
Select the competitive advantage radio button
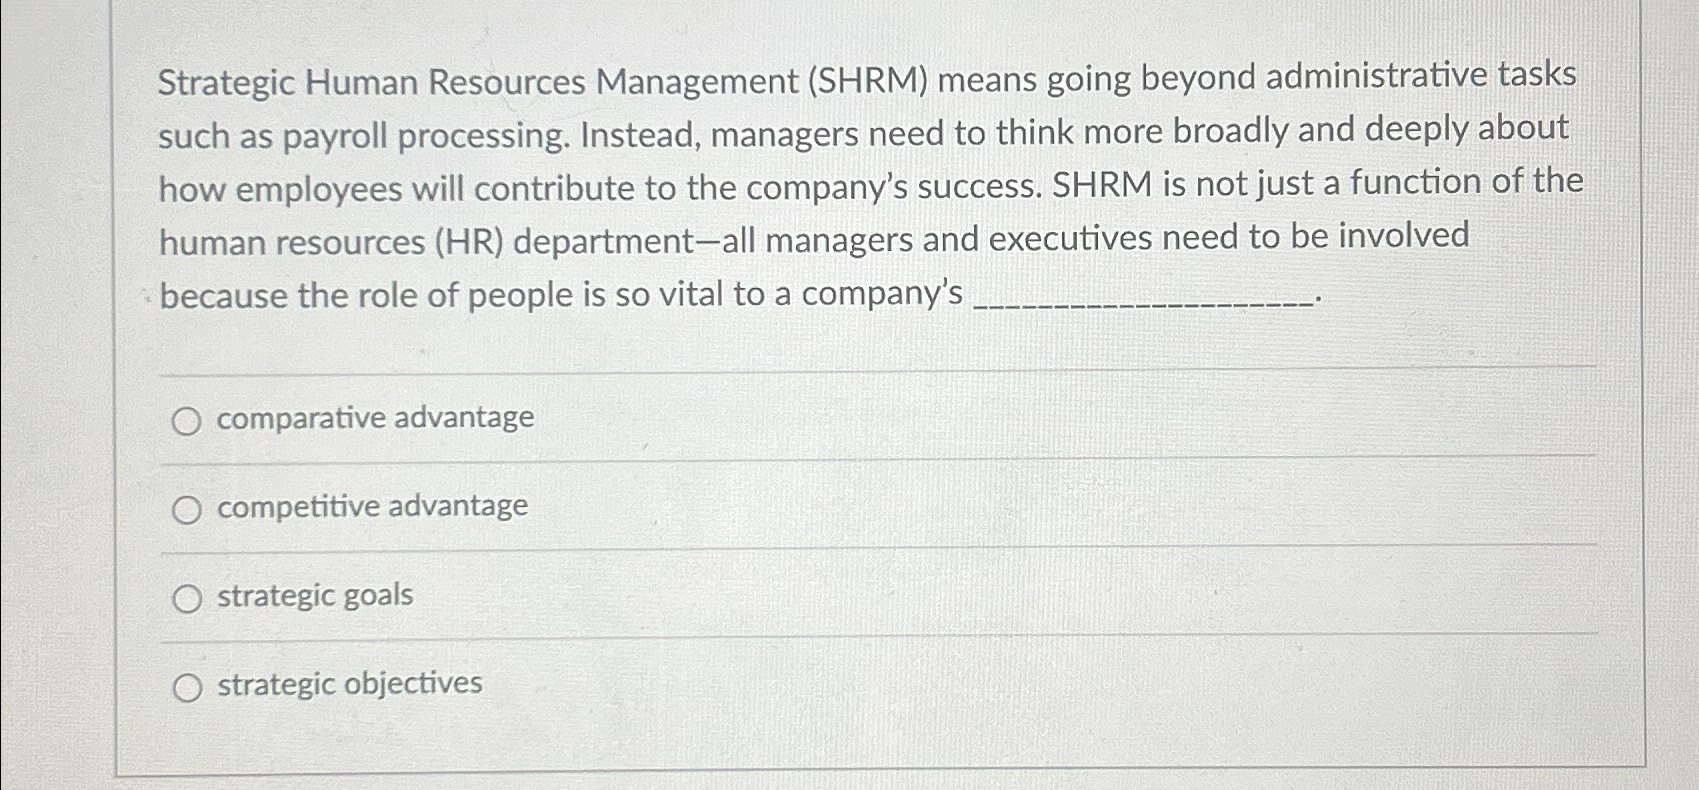tap(186, 510)
